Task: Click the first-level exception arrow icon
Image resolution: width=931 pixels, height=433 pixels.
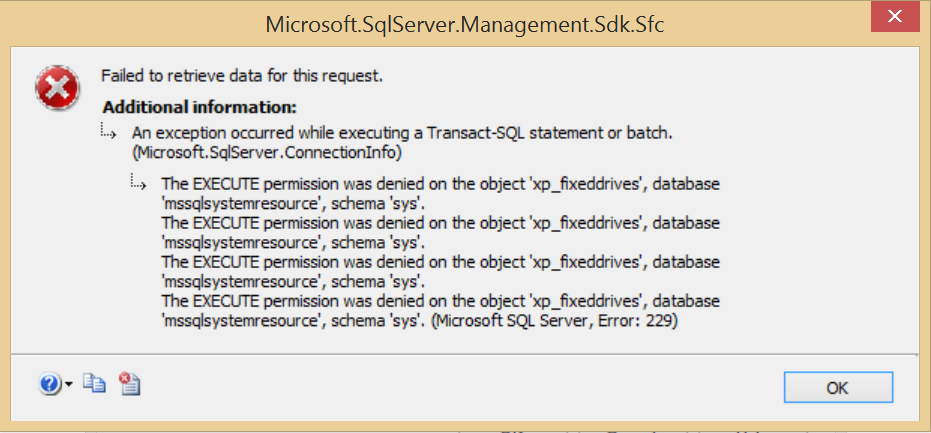Action: [109, 132]
